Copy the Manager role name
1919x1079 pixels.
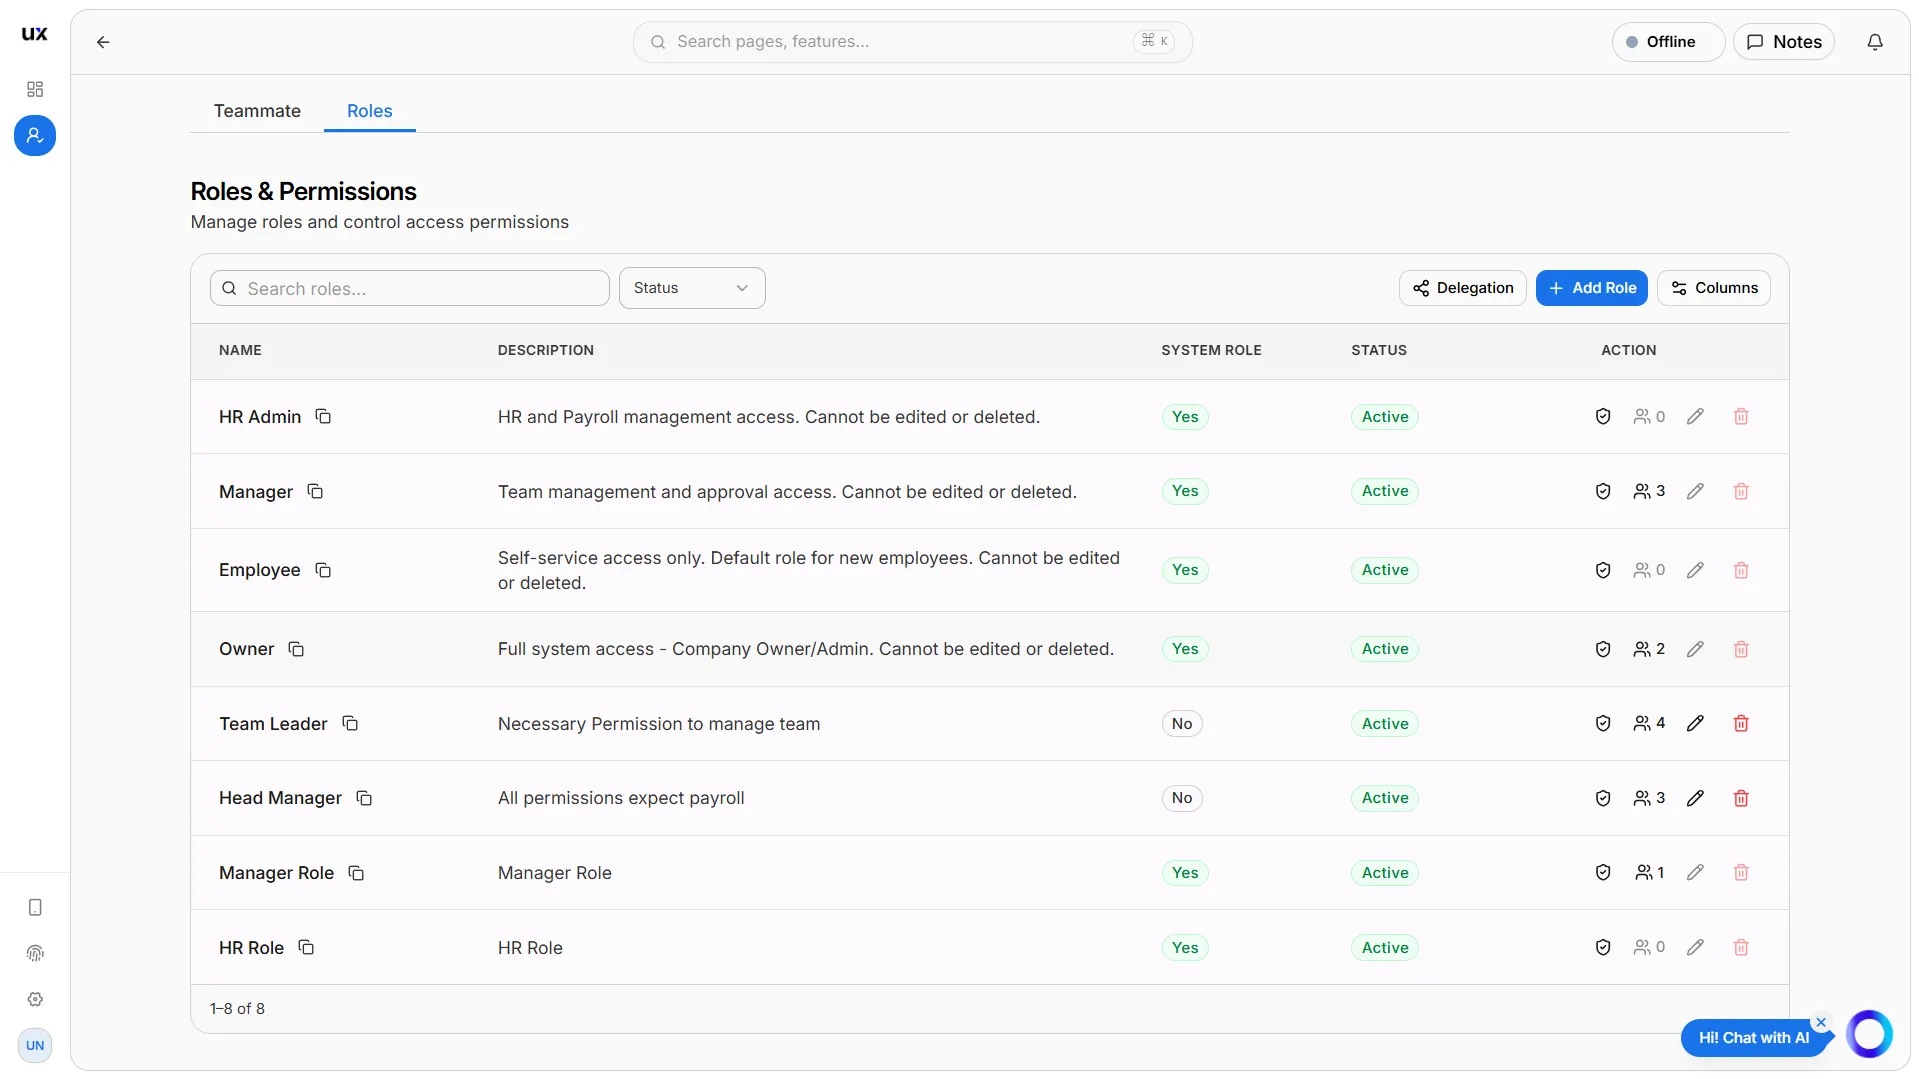tap(315, 491)
